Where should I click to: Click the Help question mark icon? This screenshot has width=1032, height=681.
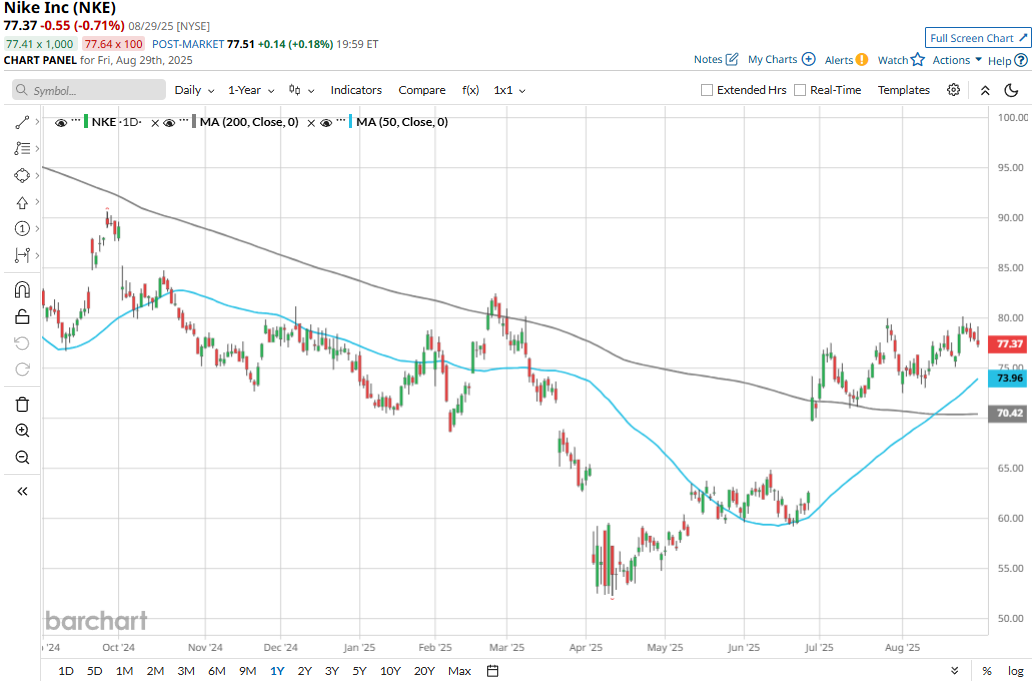click(x=1021, y=61)
